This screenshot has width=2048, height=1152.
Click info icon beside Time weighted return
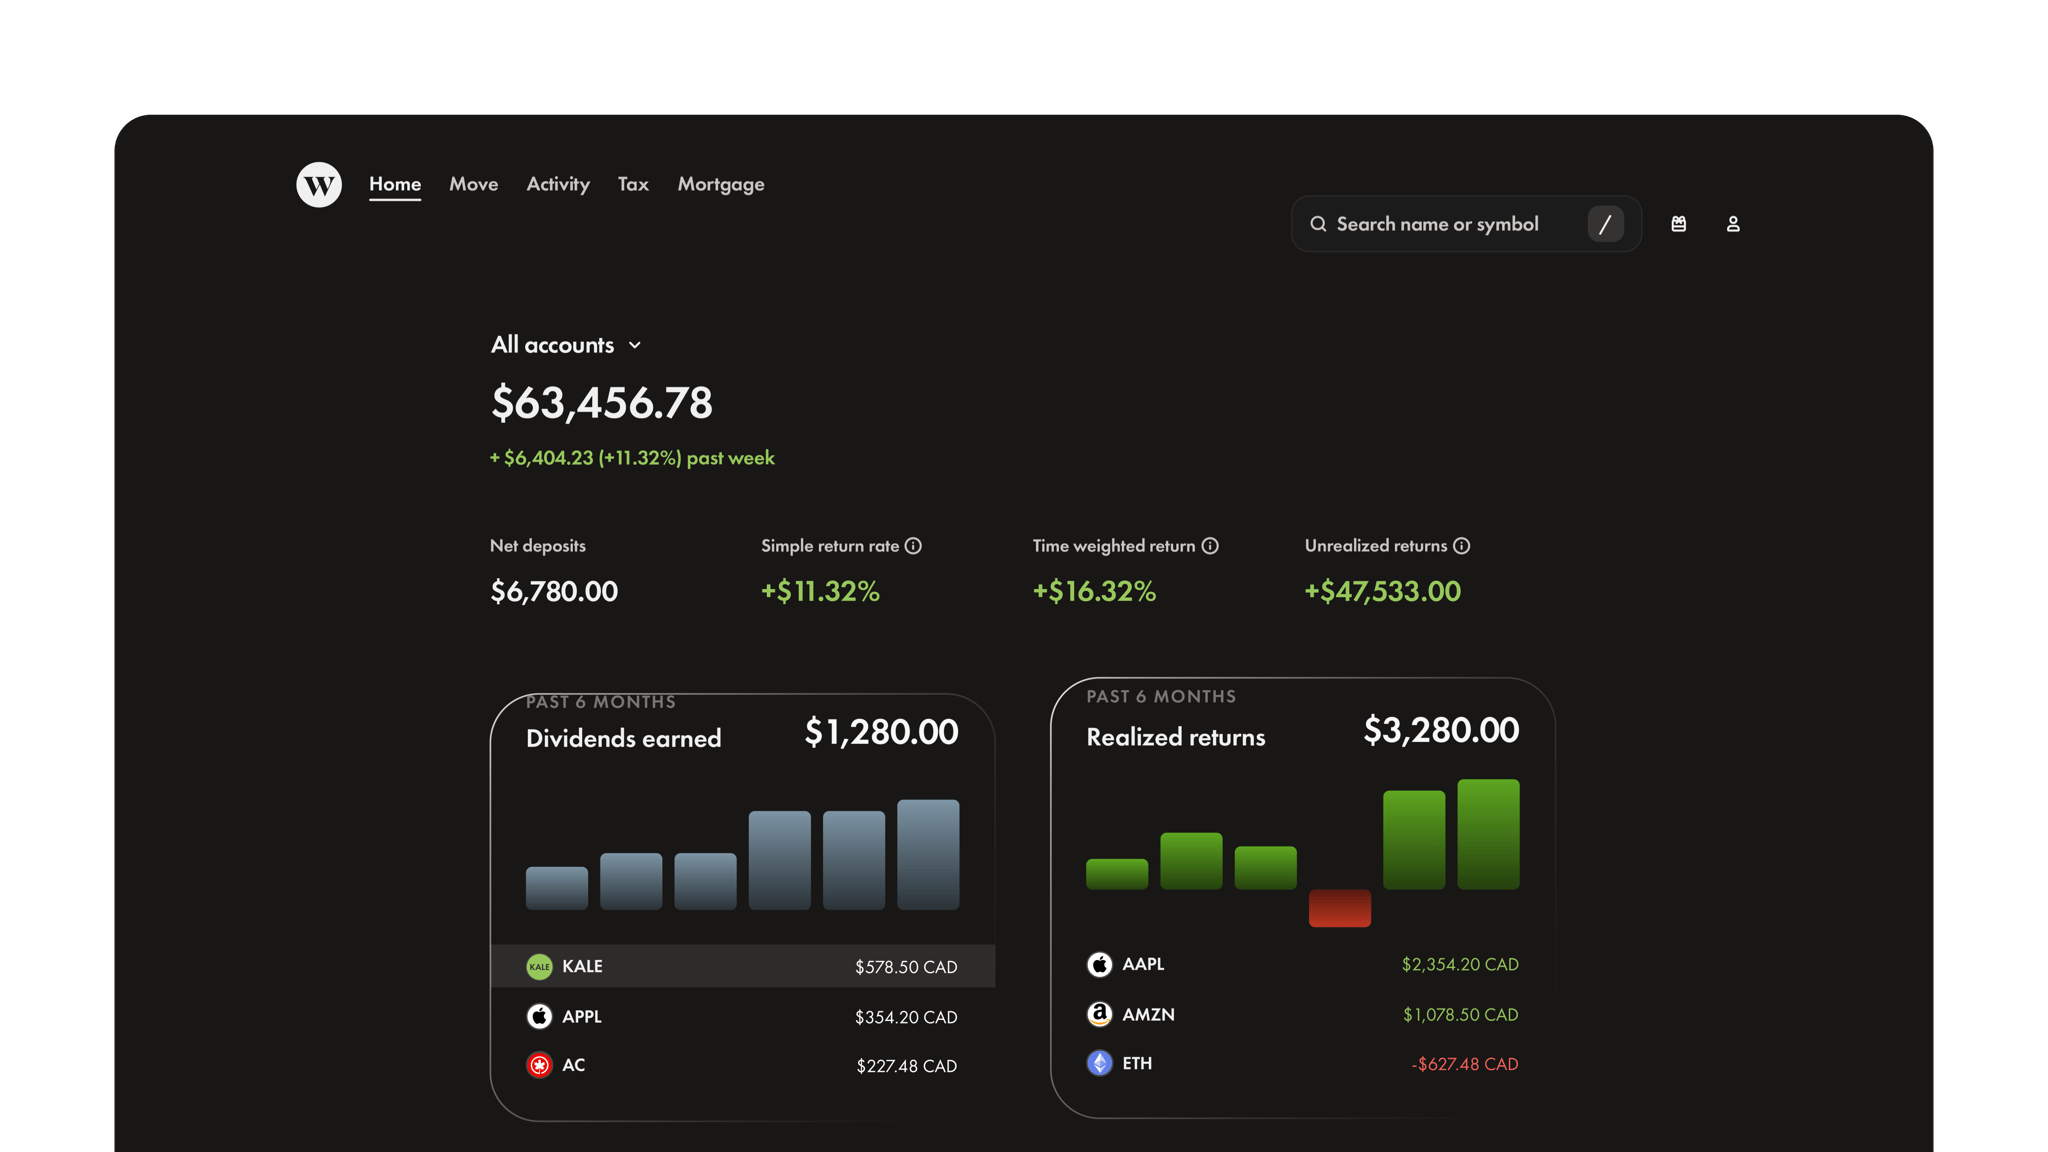pos(1210,546)
